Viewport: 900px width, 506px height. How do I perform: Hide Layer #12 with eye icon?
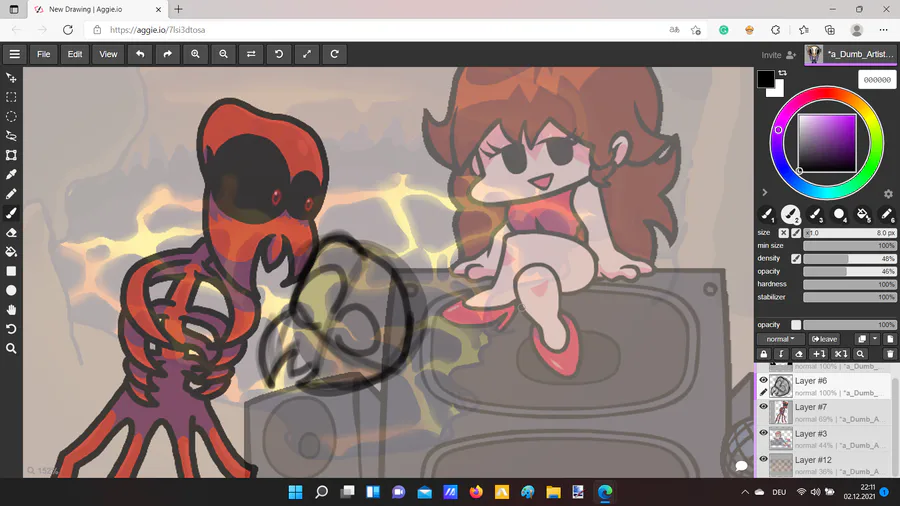click(763, 459)
